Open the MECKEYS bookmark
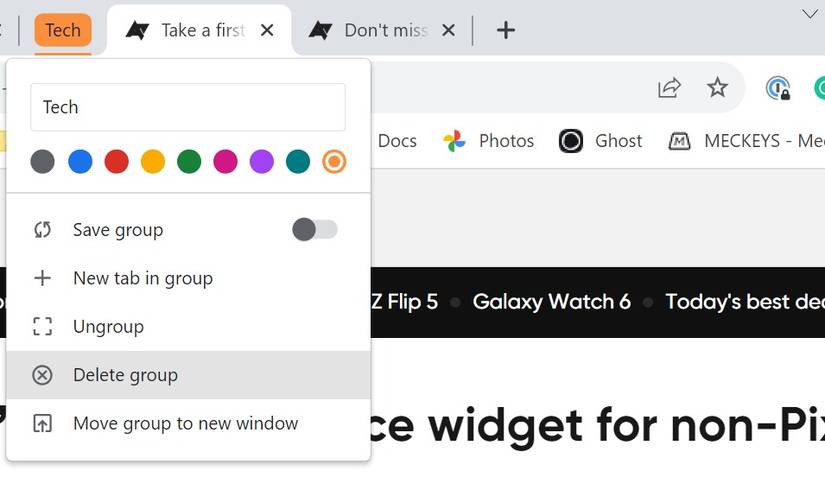 (745, 141)
